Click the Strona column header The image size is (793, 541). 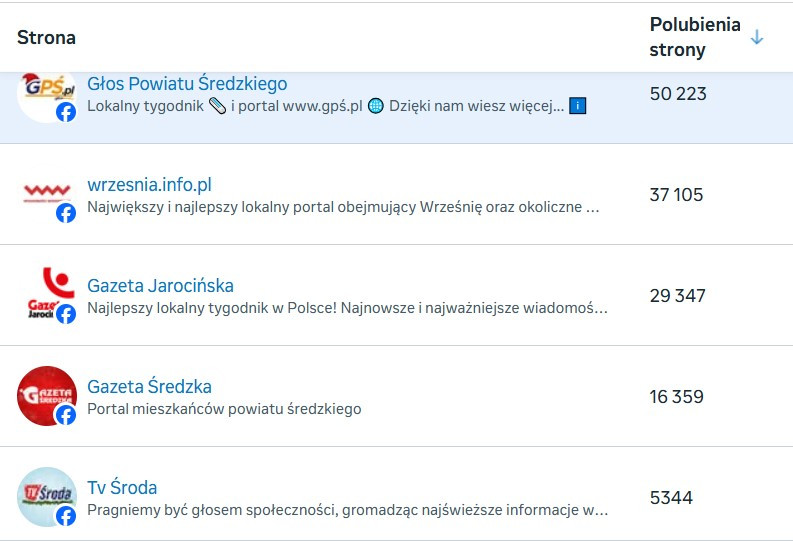pyautogui.click(x=46, y=37)
